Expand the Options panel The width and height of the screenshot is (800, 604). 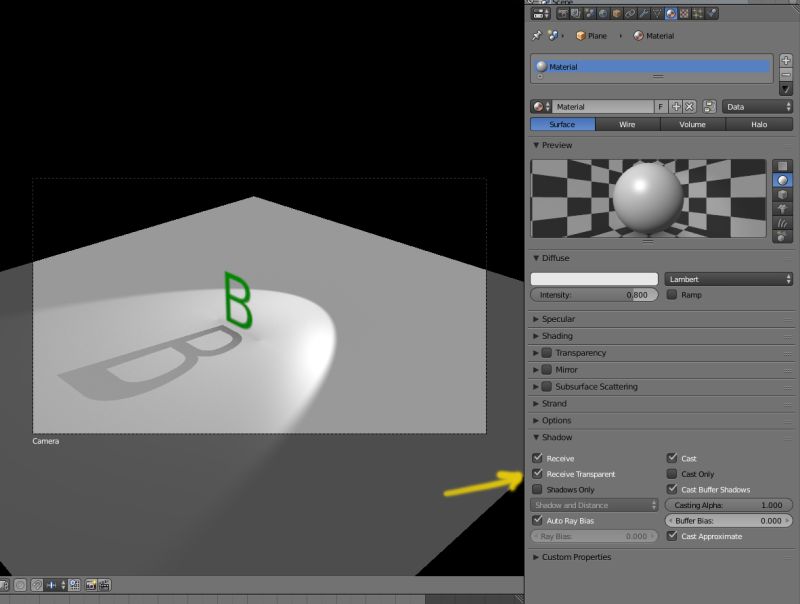552,420
